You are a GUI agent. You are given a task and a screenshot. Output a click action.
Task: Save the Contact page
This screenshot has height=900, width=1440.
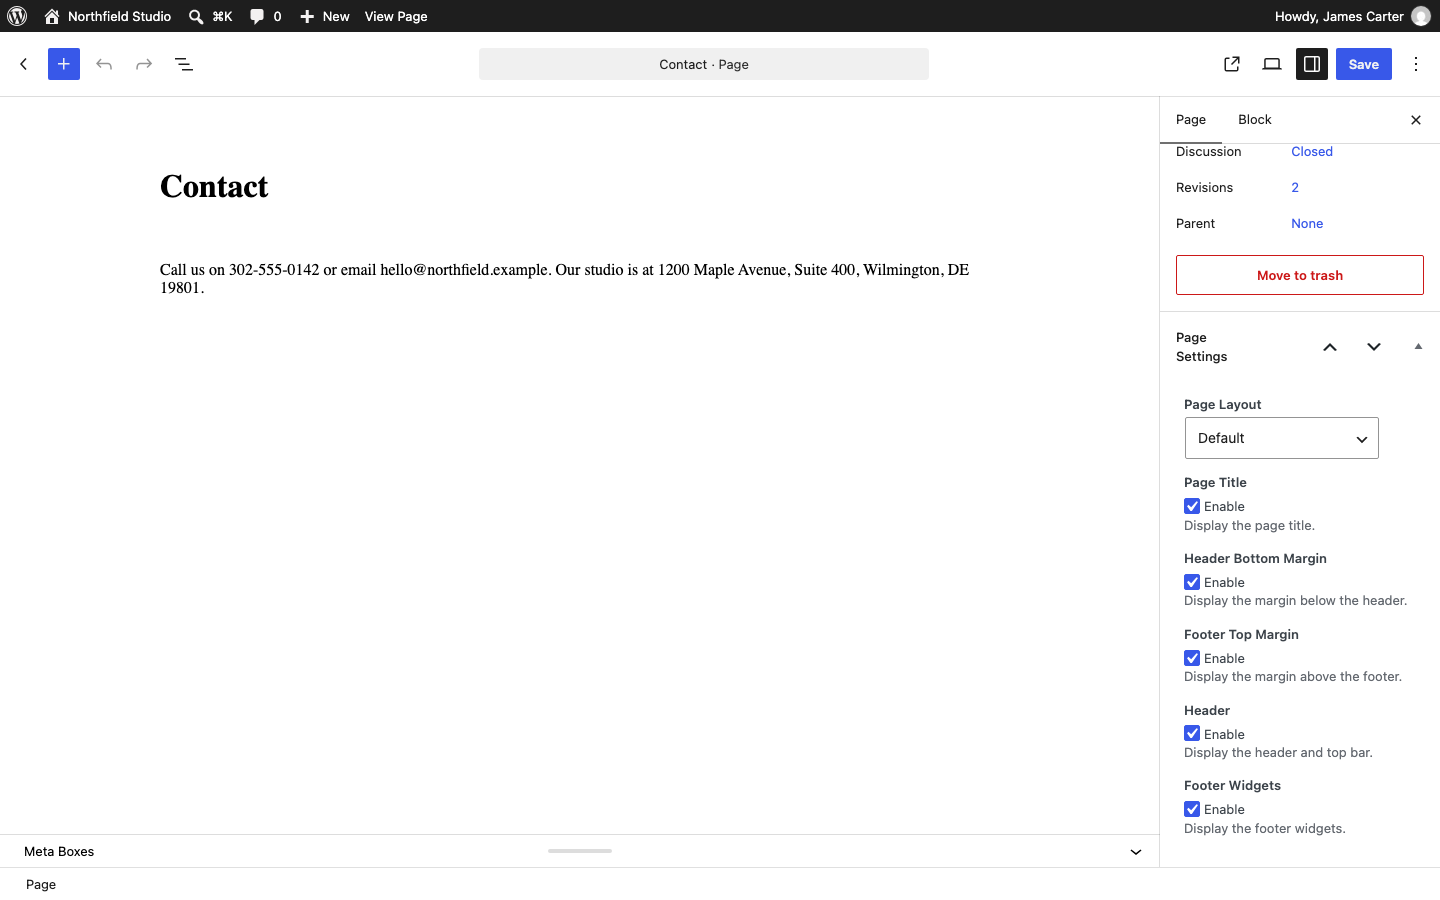click(x=1364, y=64)
